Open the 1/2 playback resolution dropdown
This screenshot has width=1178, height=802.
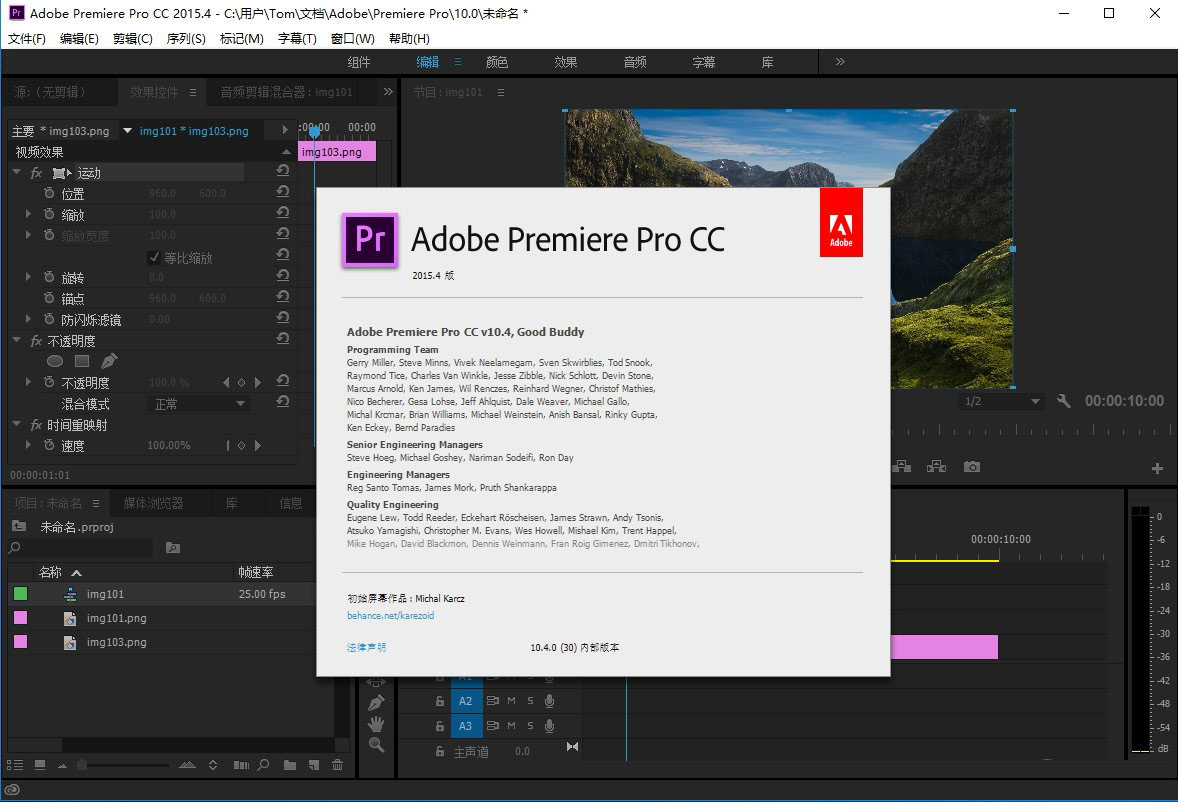point(1000,401)
